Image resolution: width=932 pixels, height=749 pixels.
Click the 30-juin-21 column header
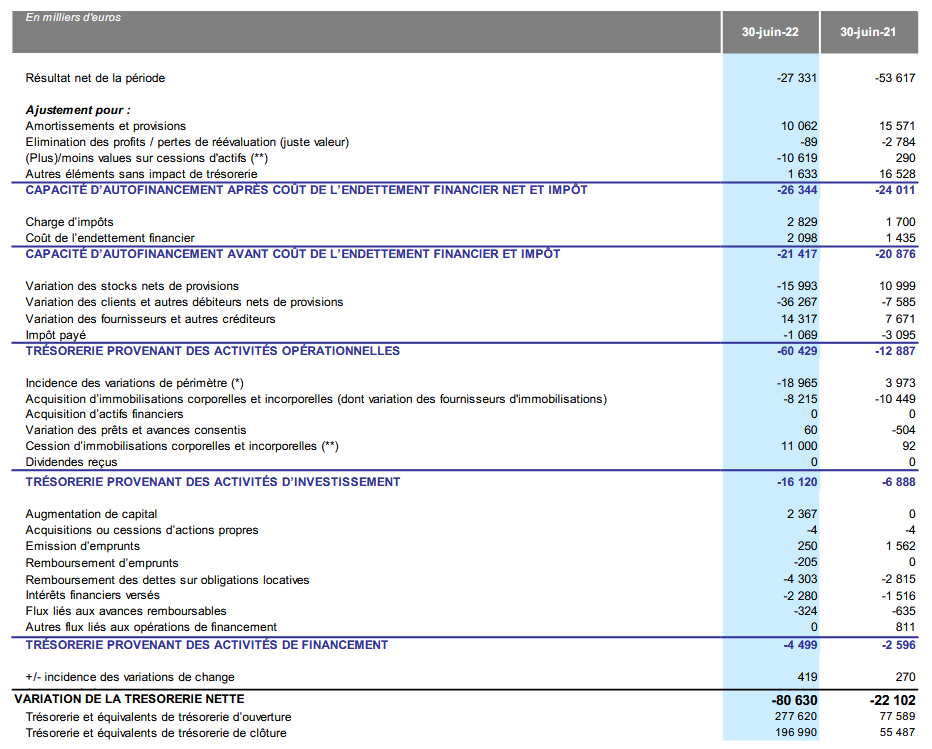tap(867, 32)
